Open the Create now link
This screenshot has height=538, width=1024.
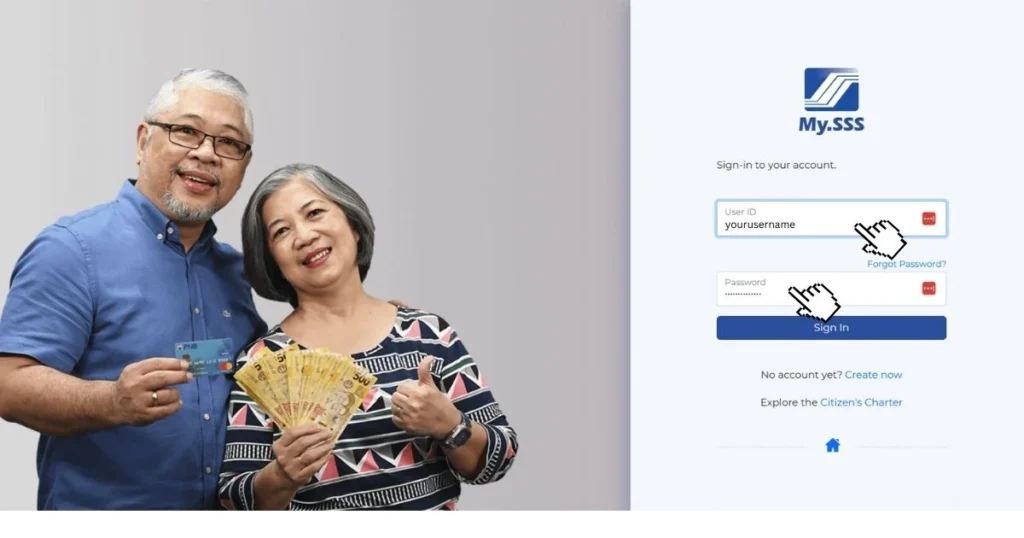(x=873, y=375)
